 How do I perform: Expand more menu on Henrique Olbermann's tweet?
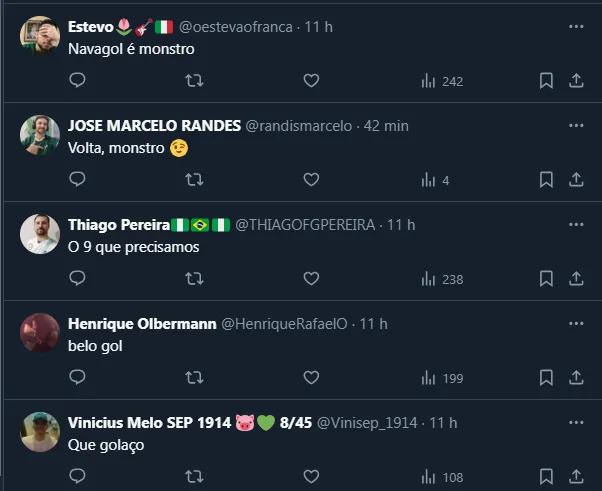coord(576,323)
